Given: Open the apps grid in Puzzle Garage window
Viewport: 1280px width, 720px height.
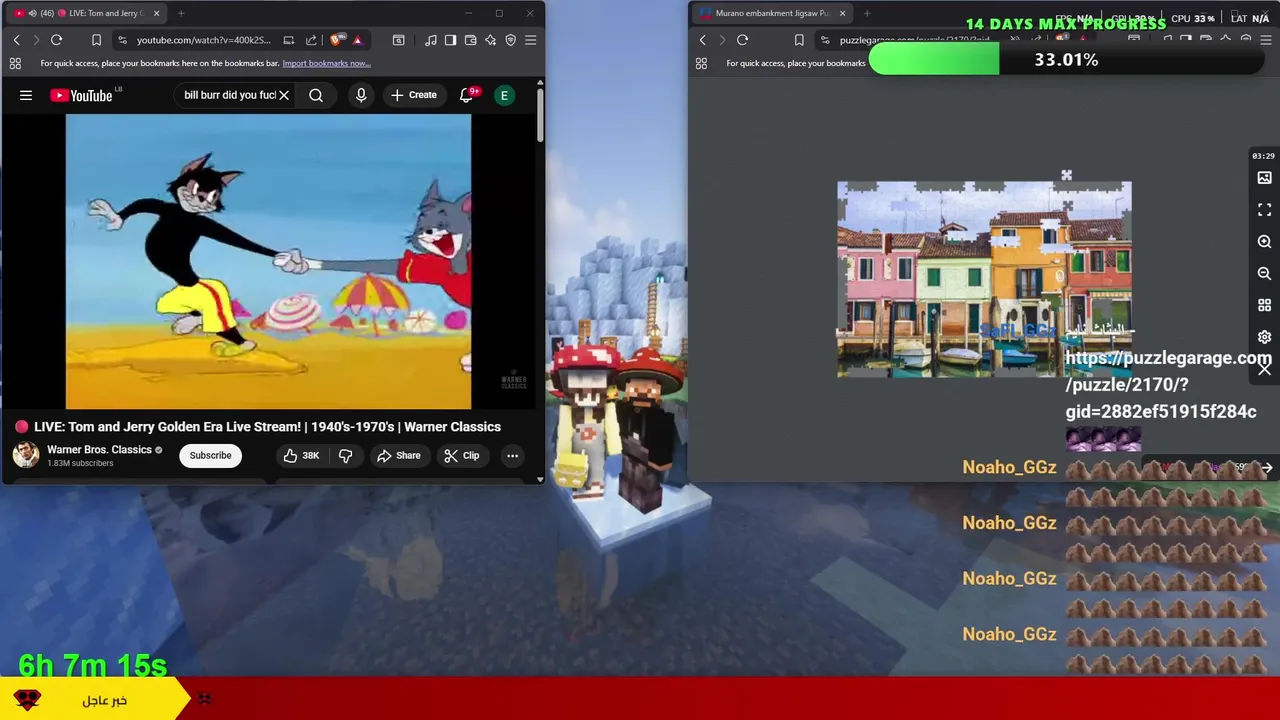Looking at the screenshot, I should click(x=701, y=63).
